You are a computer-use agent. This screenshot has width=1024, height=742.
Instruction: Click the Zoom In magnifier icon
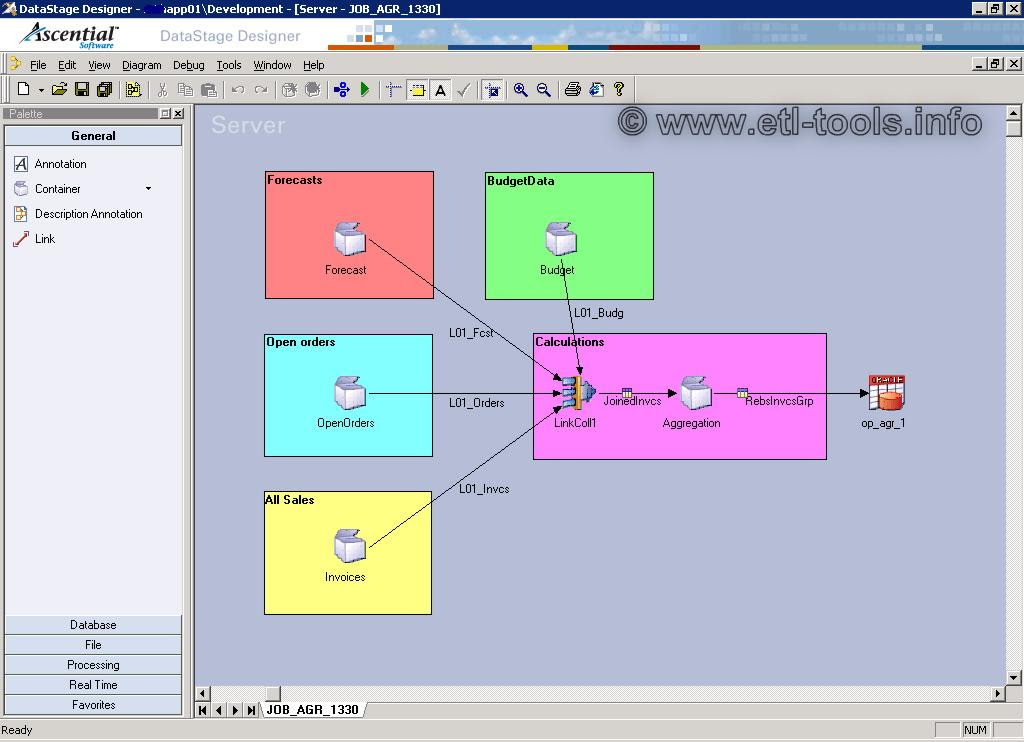coord(520,89)
